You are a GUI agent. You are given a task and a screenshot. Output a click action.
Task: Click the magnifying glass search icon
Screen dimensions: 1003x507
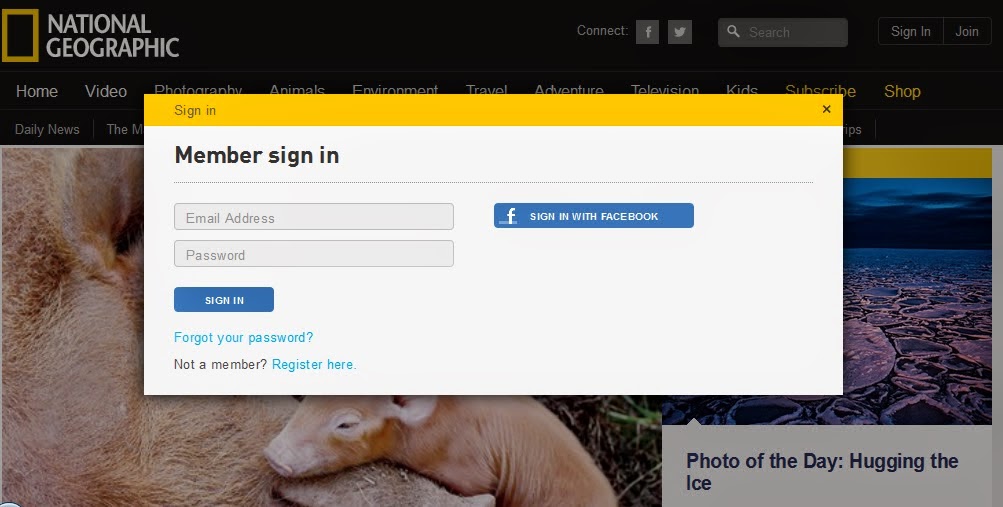click(x=734, y=31)
